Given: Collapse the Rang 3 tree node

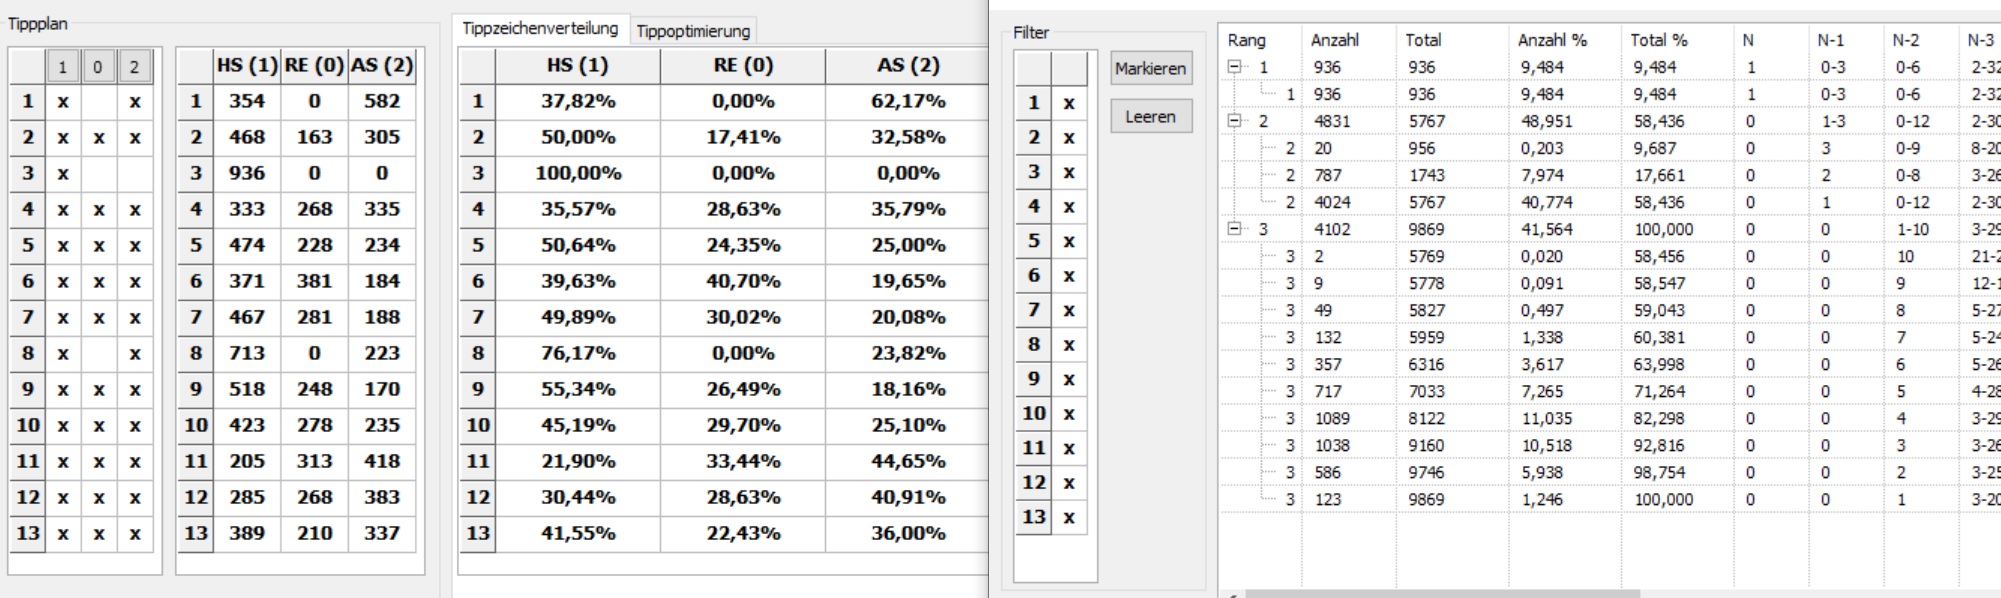Looking at the screenshot, I should click(1235, 229).
